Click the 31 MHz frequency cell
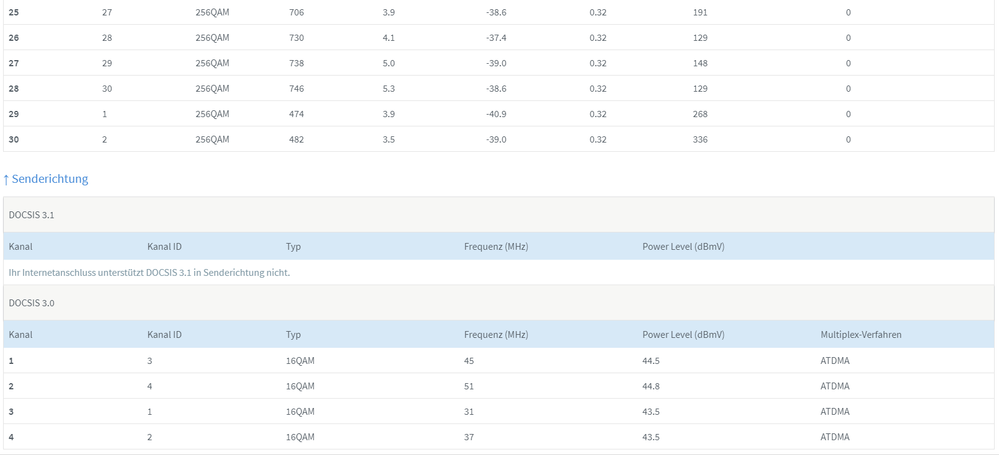The height and width of the screenshot is (455, 999). coord(469,412)
